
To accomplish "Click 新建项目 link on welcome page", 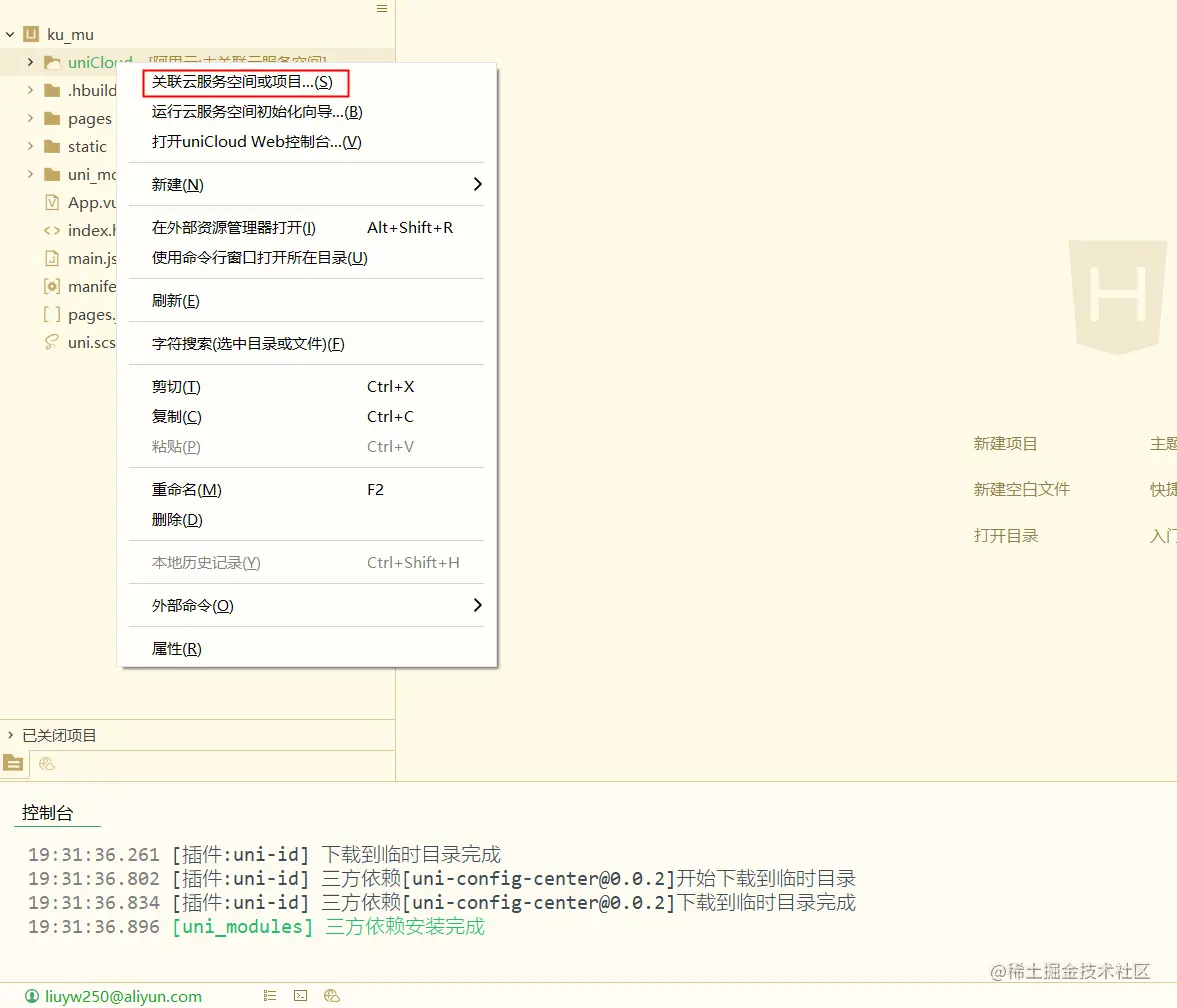I will point(1005,444).
